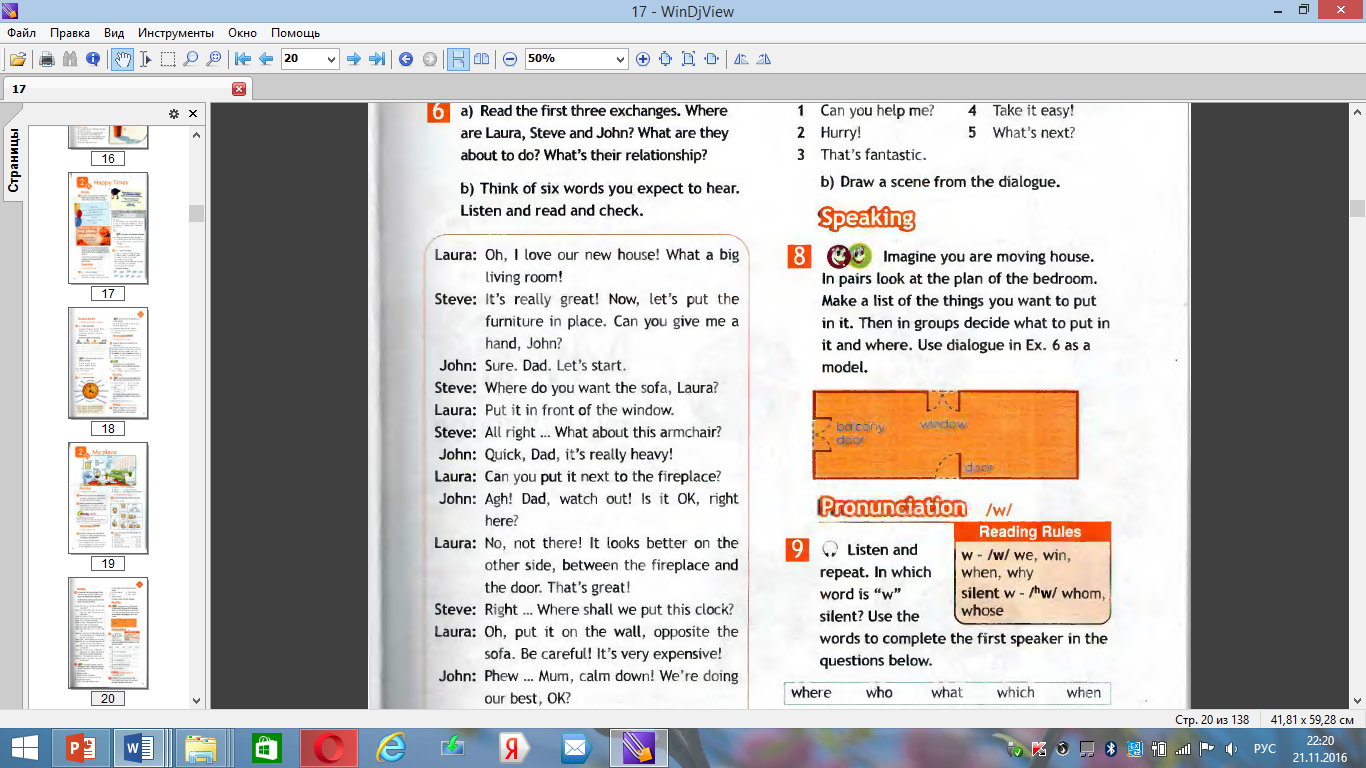Click the РУС language indicator

coord(1265,749)
